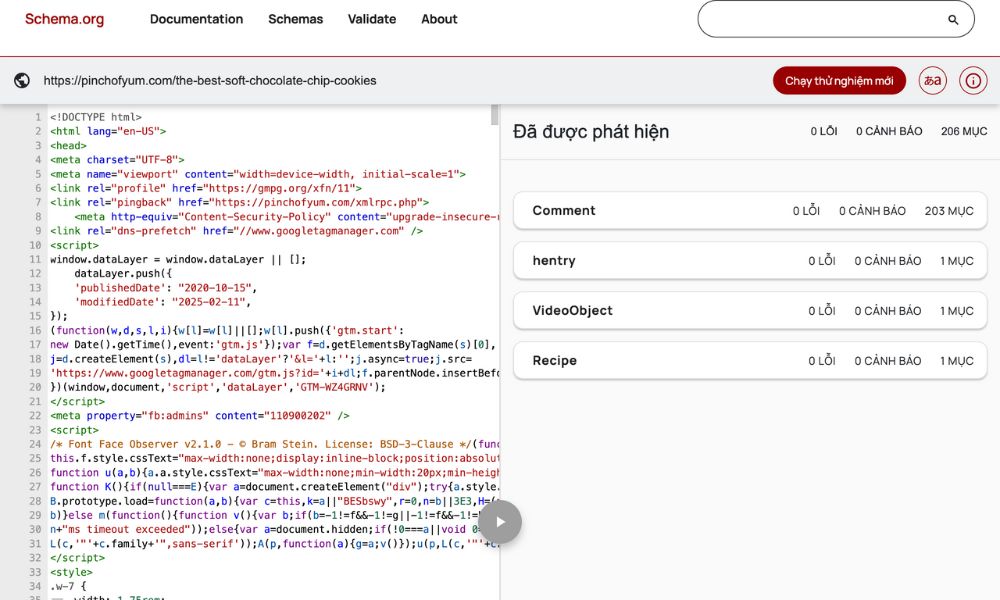Image resolution: width=1000 pixels, height=600 pixels.
Task: Open the About page
Action: click(x=439, y=19)
